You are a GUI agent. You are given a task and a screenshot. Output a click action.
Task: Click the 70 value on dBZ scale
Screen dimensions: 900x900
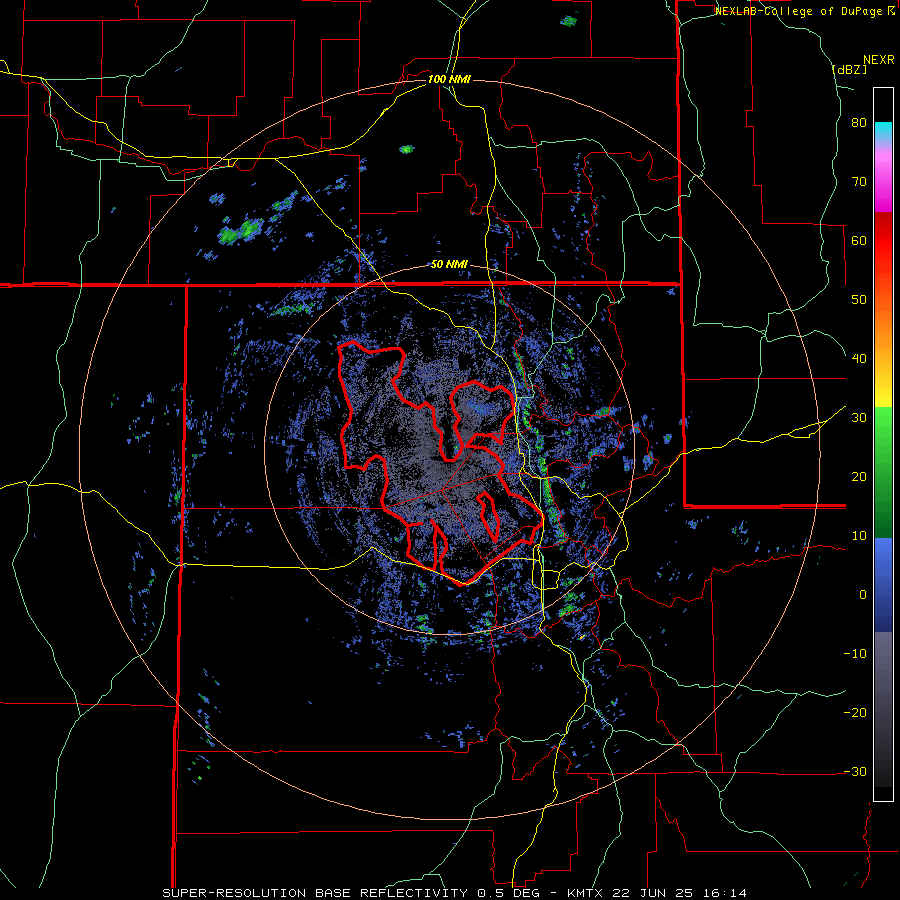[859, 182]
